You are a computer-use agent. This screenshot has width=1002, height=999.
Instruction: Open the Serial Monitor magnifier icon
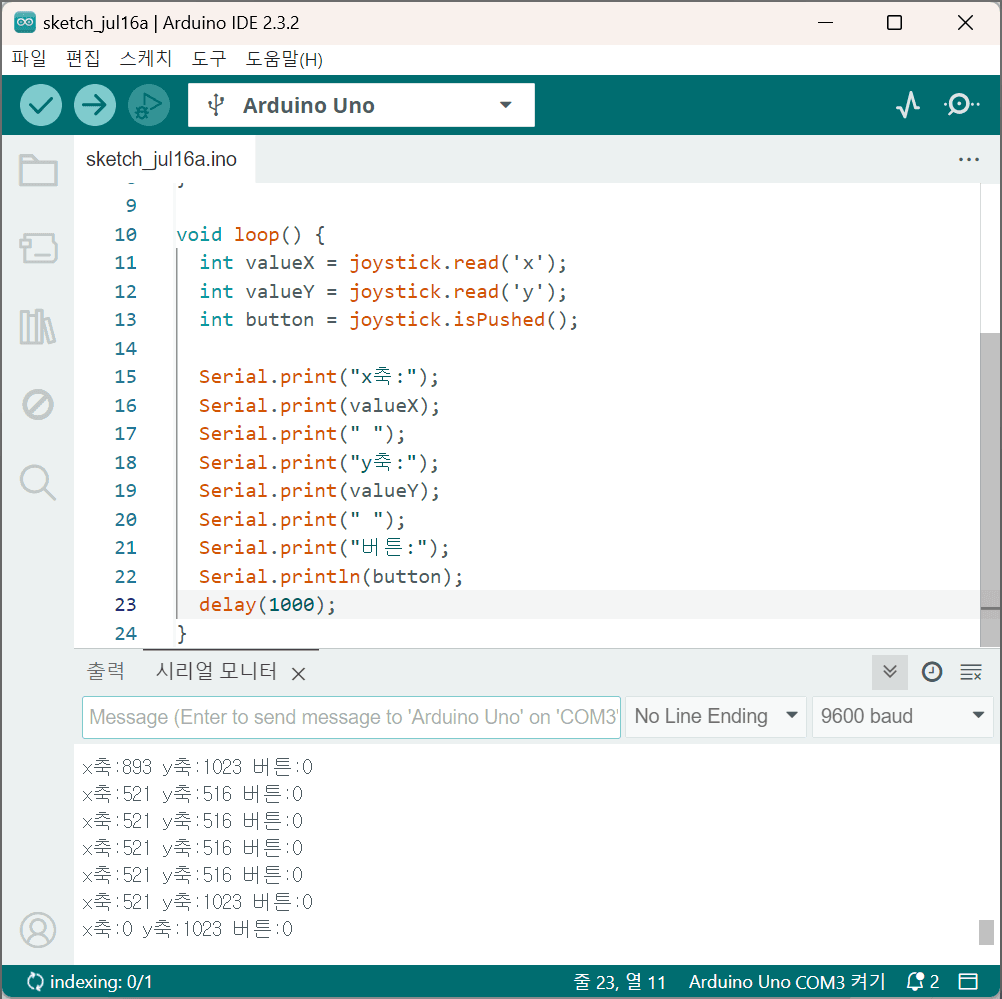click(961, 104)
